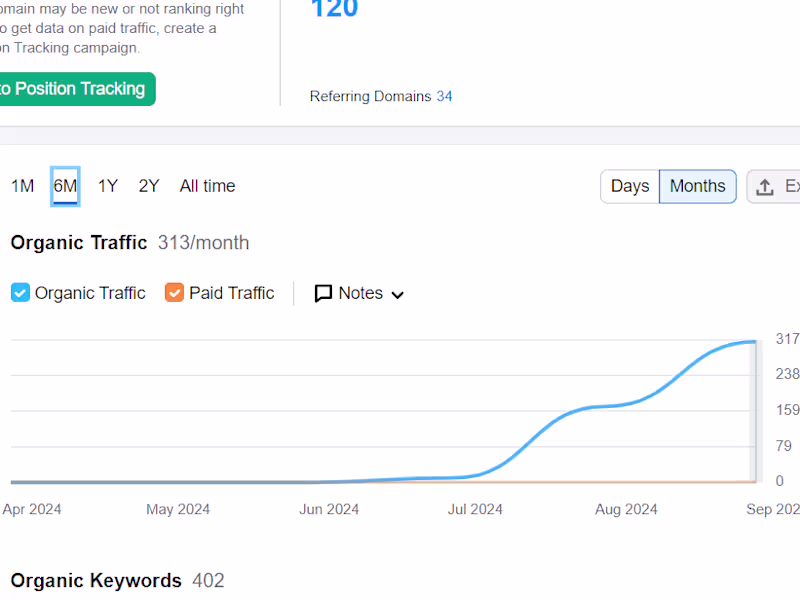
Task: Click the Jul 2024 axis label
Action: click(475, 509)
